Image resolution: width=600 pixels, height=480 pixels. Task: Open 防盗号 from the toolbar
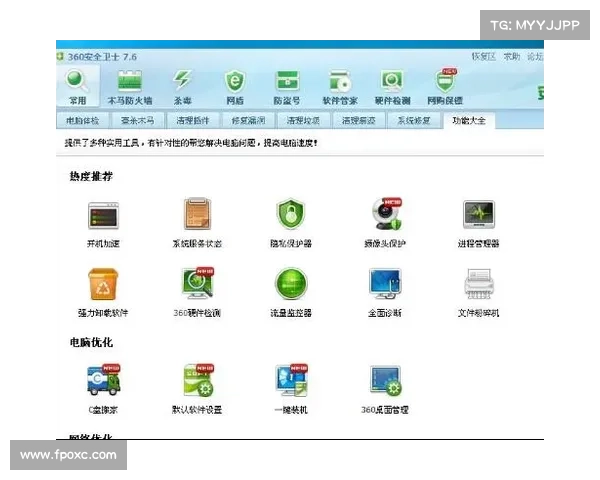[x=287, y=87]
